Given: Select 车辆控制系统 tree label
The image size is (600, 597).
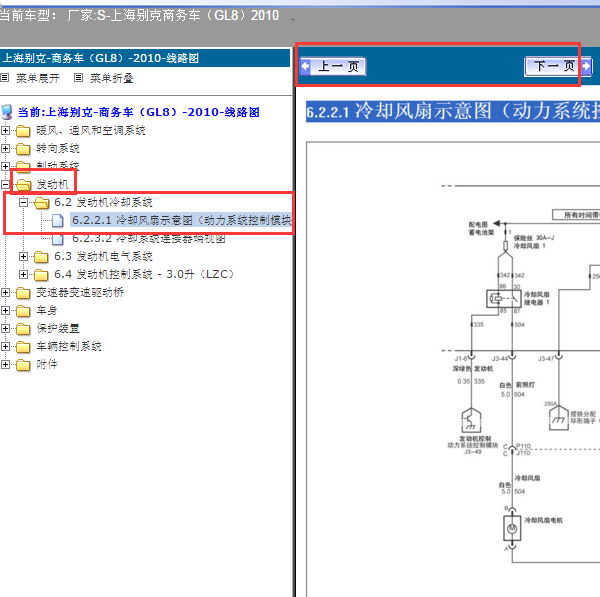Looking at the screenshot, I should coord(69,346).
